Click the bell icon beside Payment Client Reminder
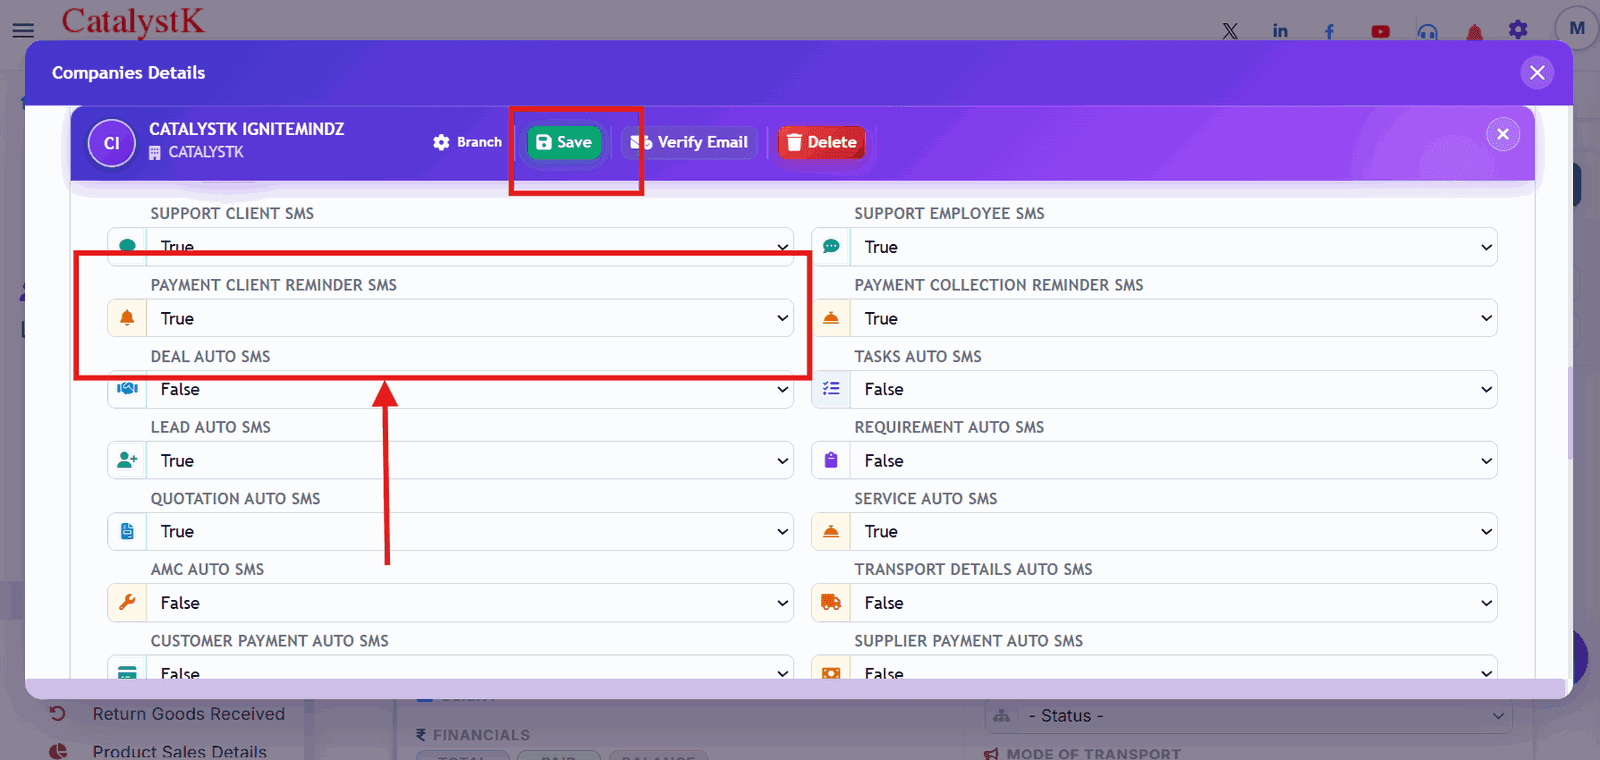The width and height of the screenshot is (1600, 760). click(x=127, y=318)
